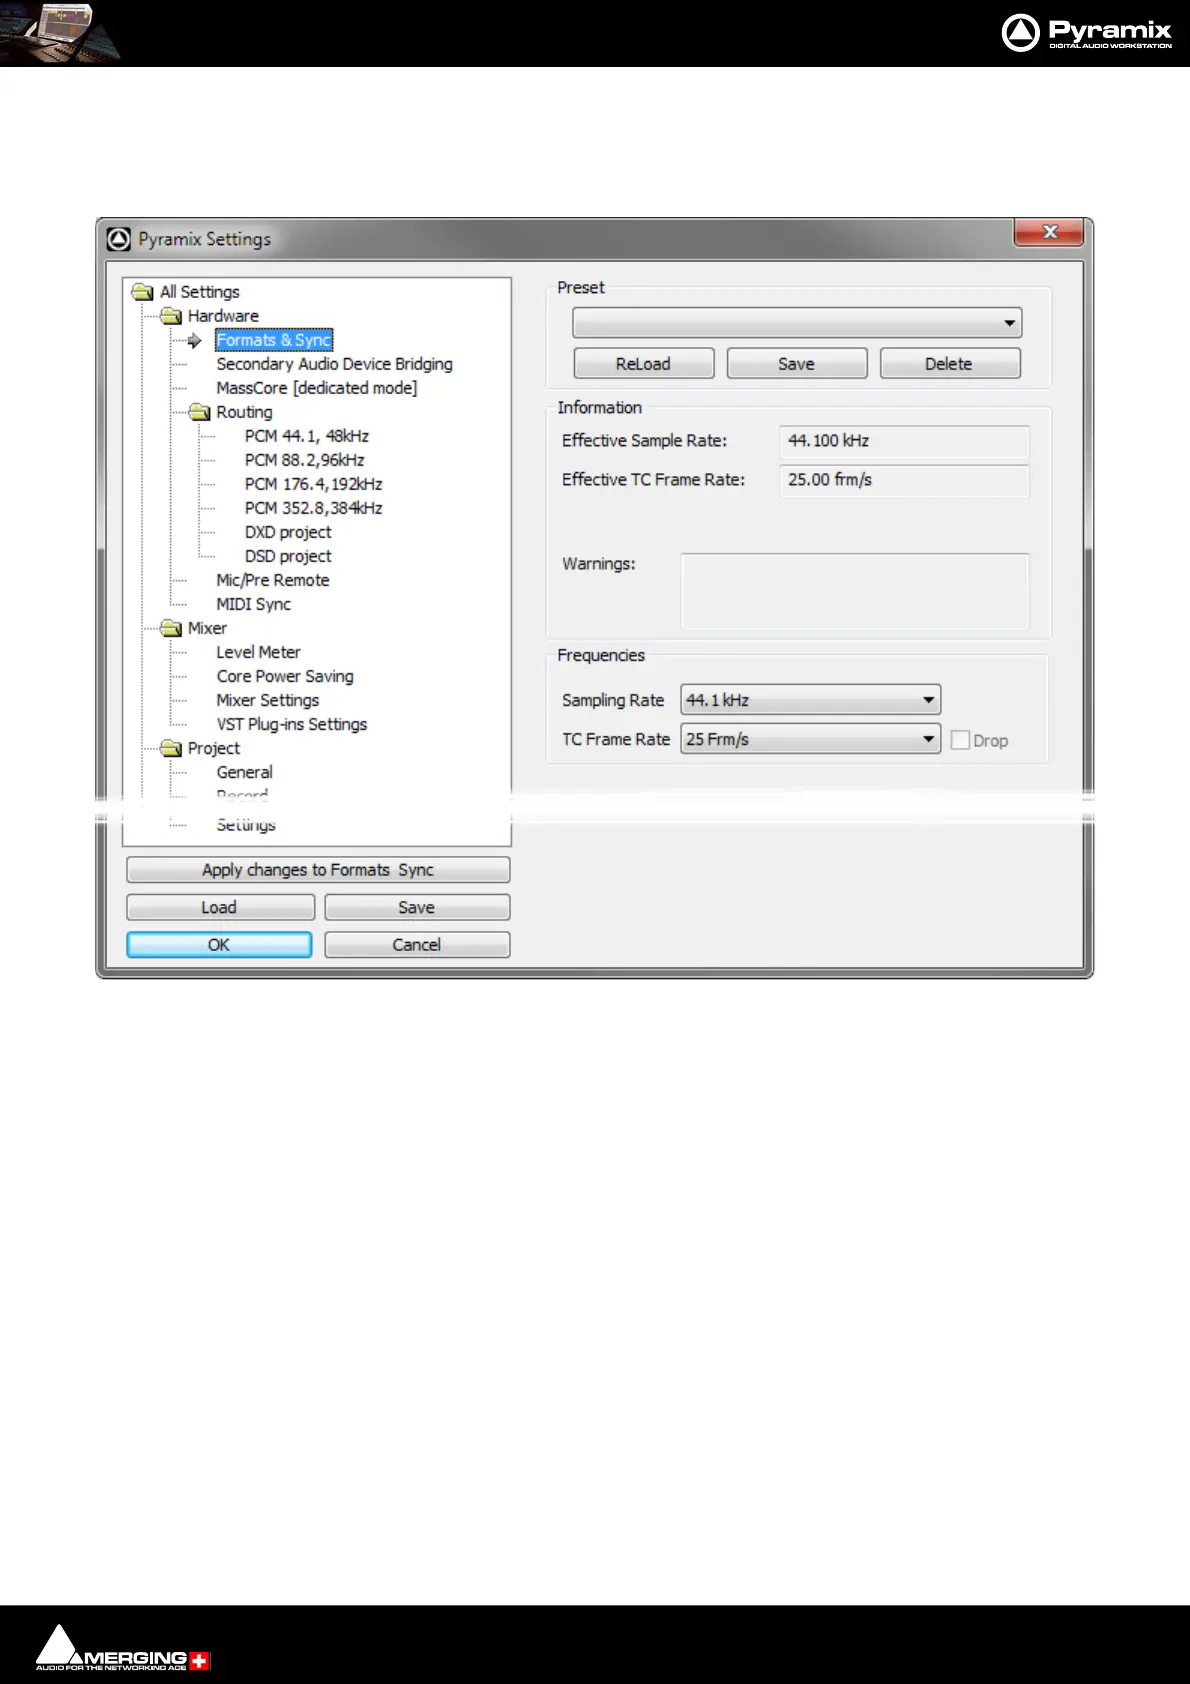Screen dimensions: 1190x1684
Task: Open PCM 44.1, 48kHz routing
Action: coord(307,436)
